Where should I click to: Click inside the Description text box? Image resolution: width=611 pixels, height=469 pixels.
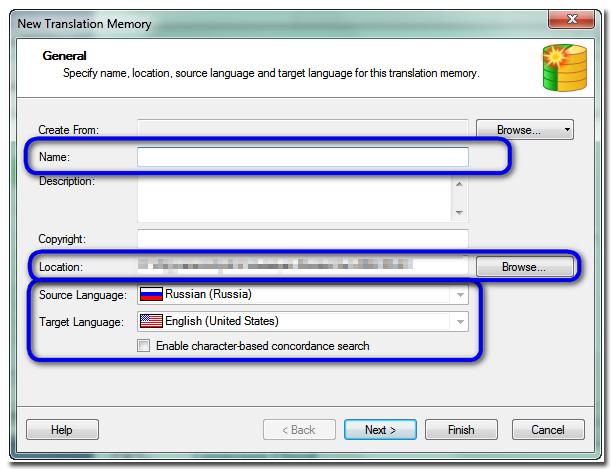(x=294, y=198)
